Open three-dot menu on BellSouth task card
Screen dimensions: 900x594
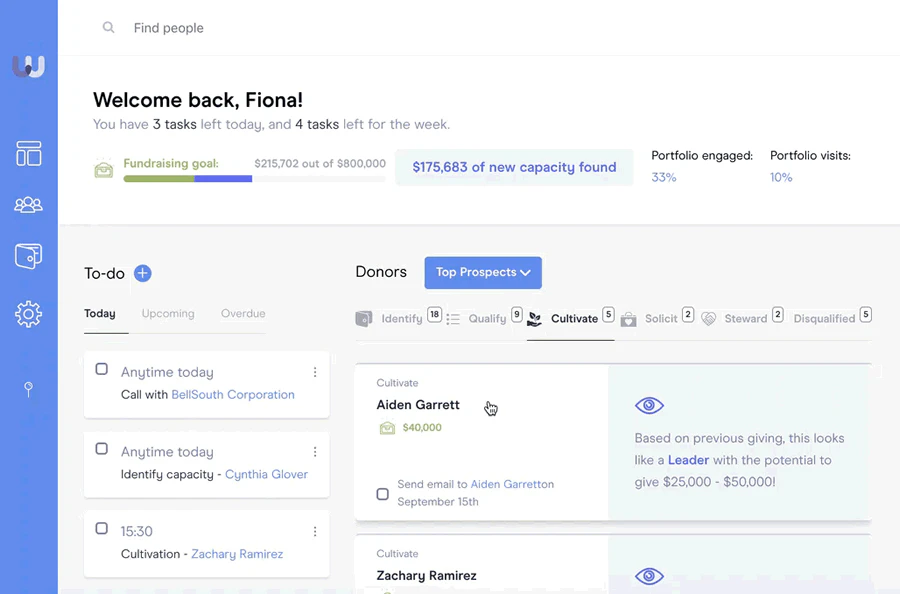click(x=315, y=371)
